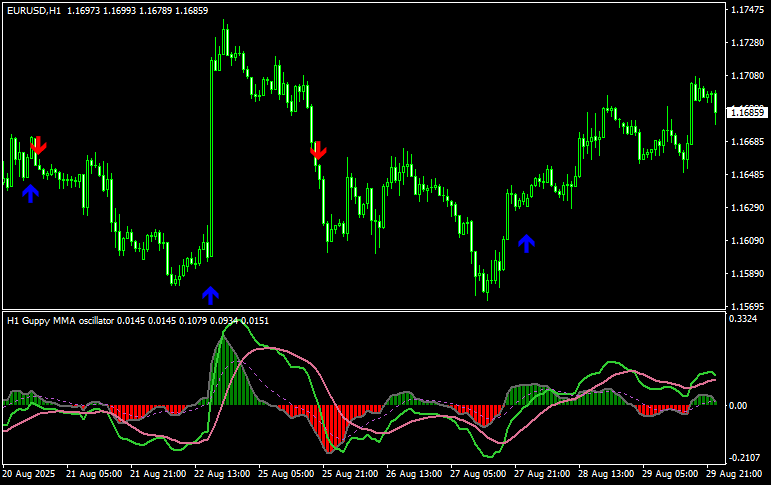Click the 0.00 oscillator zero level label
Screen dimensions: 771x485
(738, 405)
